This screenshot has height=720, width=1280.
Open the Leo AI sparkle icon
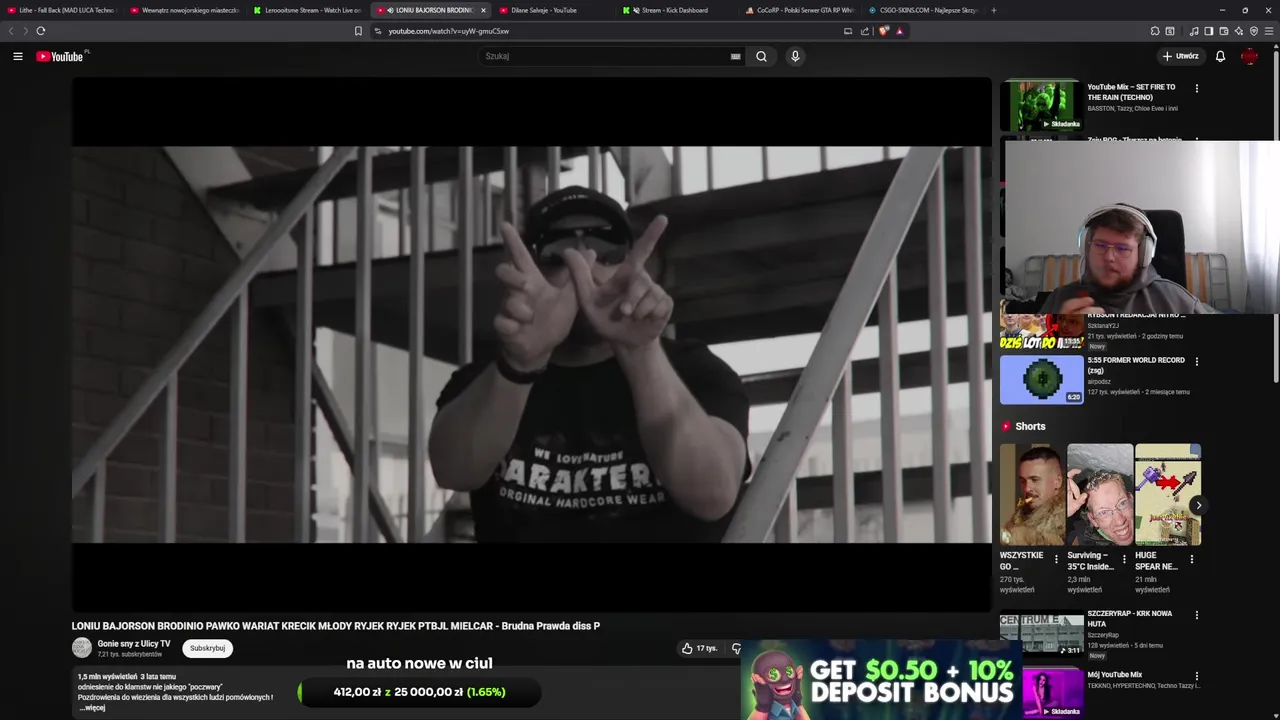coord(1238,31)
